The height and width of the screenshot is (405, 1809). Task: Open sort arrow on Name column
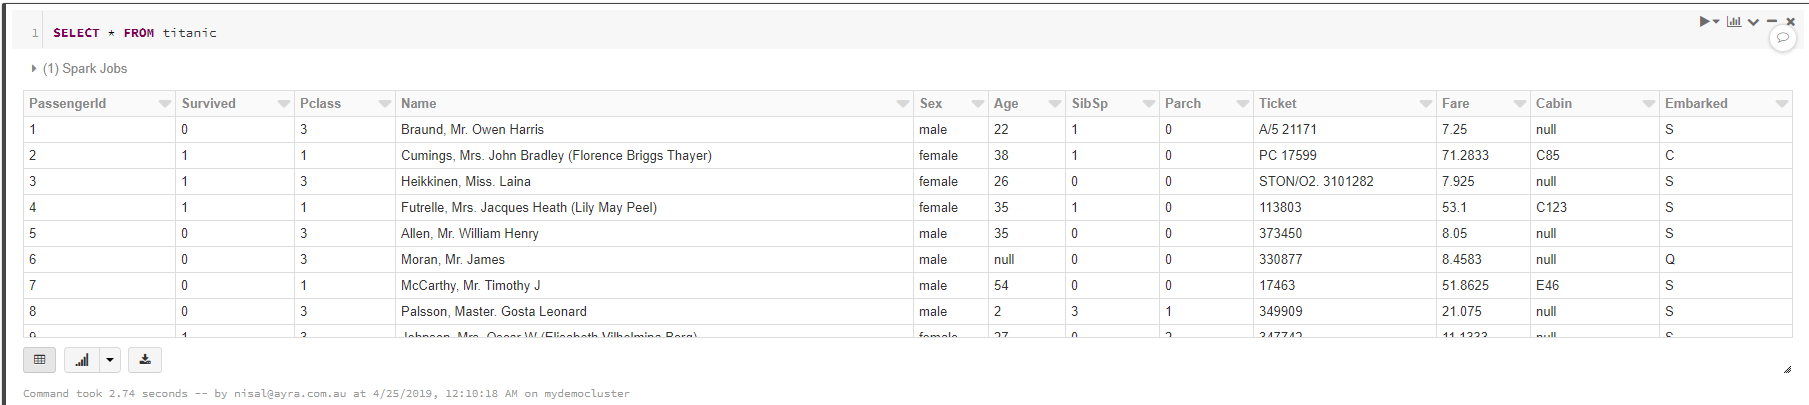[903, 104]
